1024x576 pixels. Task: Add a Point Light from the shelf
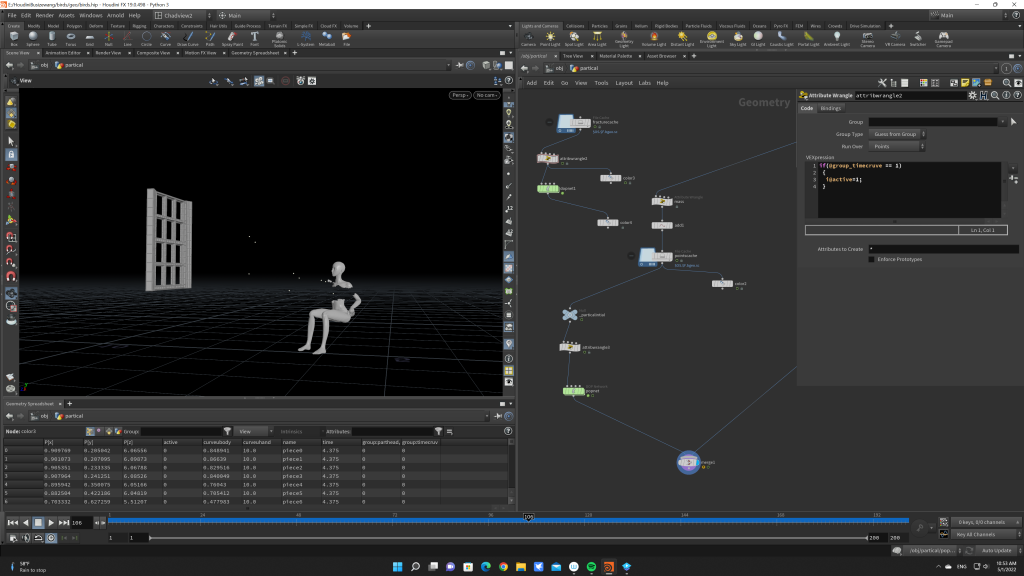tap(550, 38)
